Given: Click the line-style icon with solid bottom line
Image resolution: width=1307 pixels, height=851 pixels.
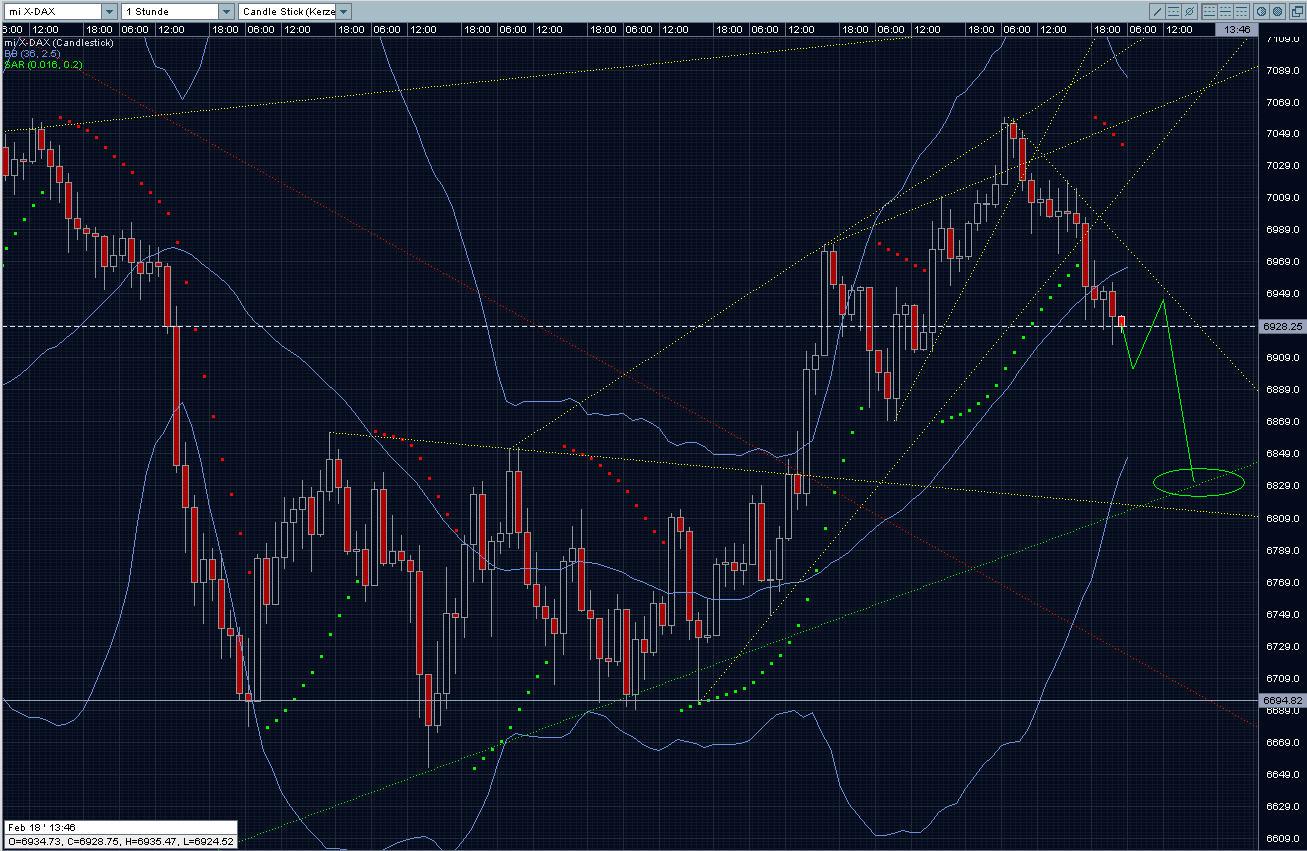Looking at the screenshot, I should point(1210,12).
